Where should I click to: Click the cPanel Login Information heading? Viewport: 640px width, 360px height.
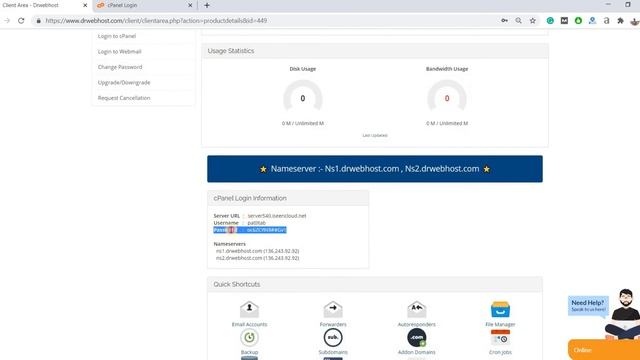[x=250, y=198]
